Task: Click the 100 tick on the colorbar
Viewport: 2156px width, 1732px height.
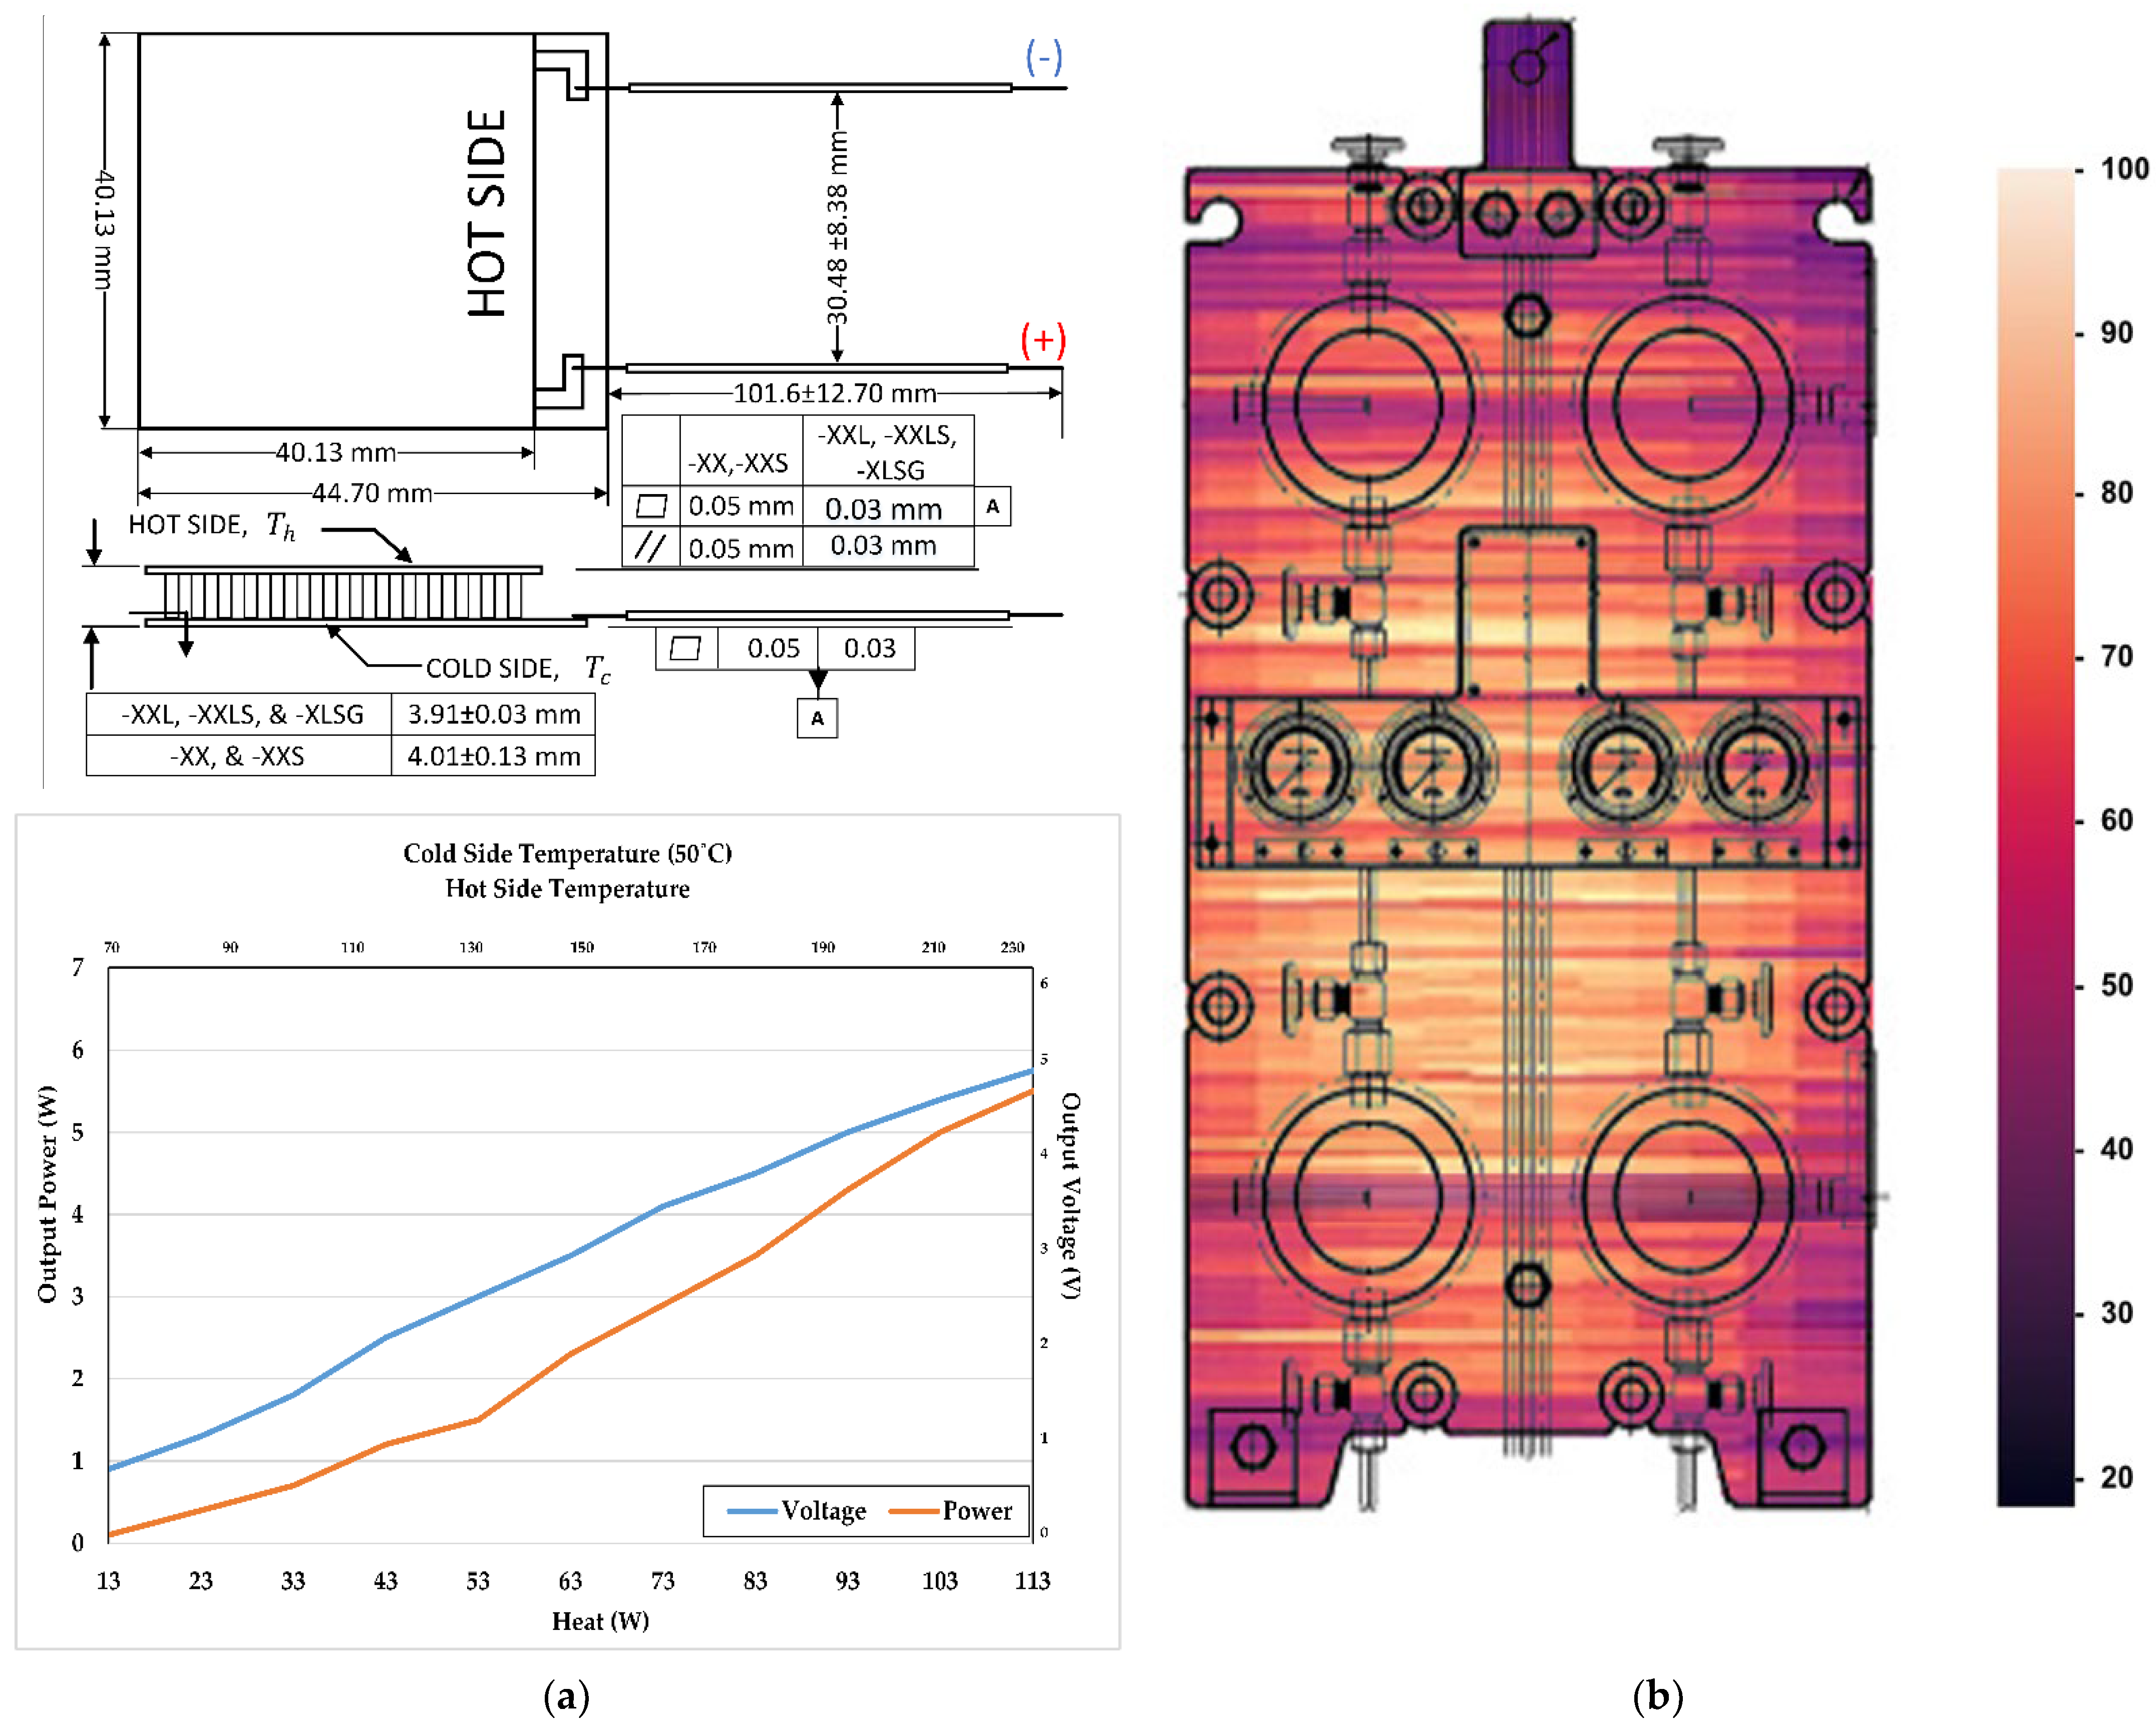Action: click(2124, 168)
